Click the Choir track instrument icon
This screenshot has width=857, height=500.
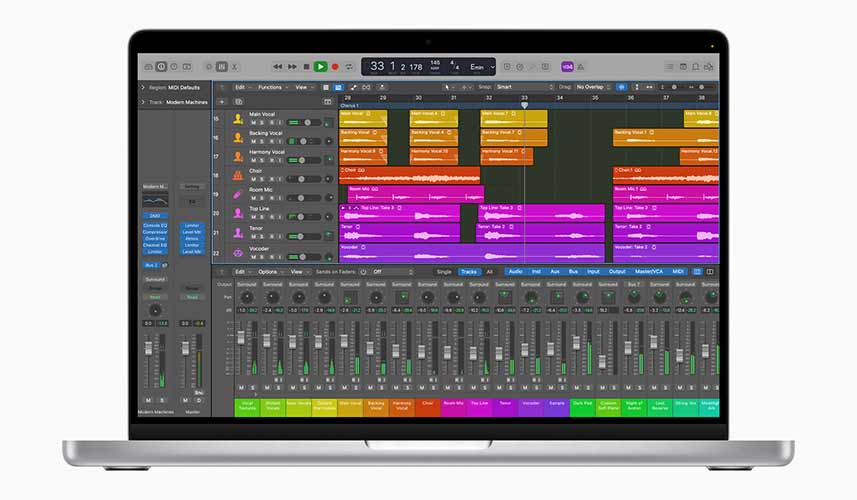coord(238,174)
